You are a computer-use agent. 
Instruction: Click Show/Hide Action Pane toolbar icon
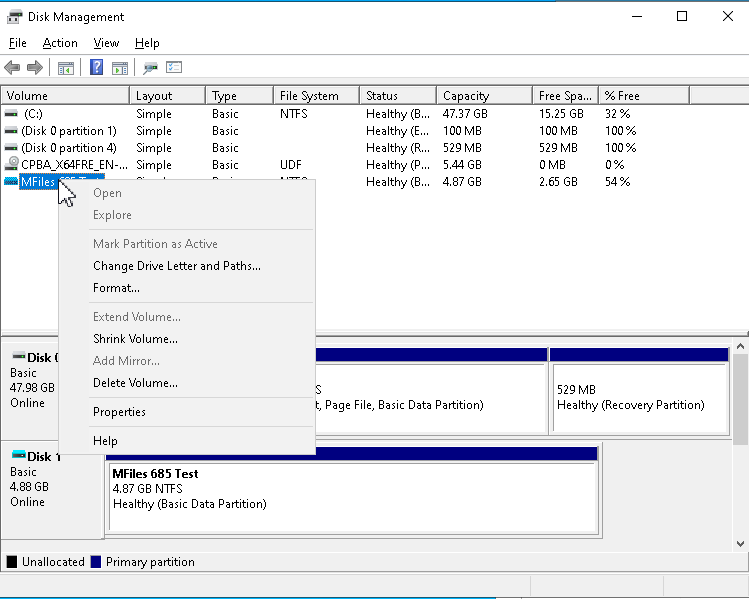pos(120,68)
